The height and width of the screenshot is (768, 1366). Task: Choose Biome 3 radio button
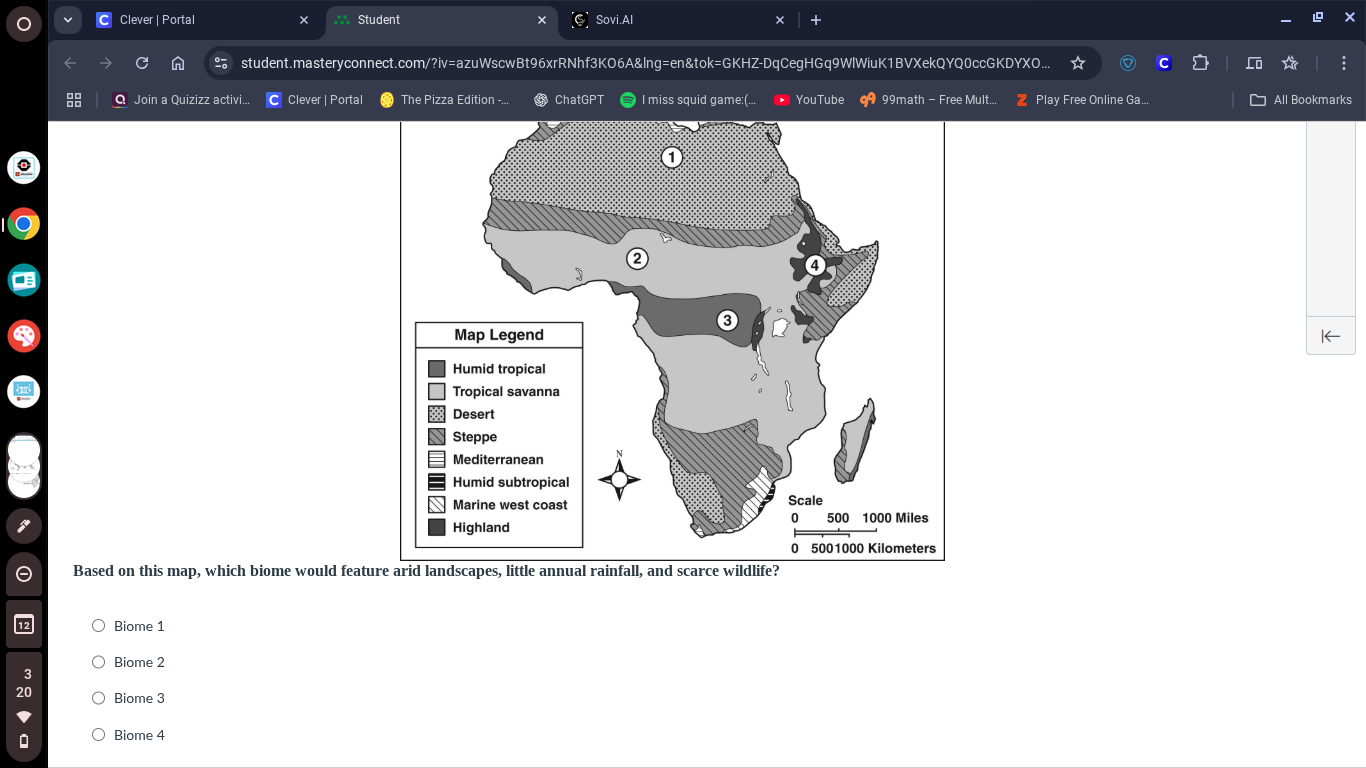click(x=98, y=698)
